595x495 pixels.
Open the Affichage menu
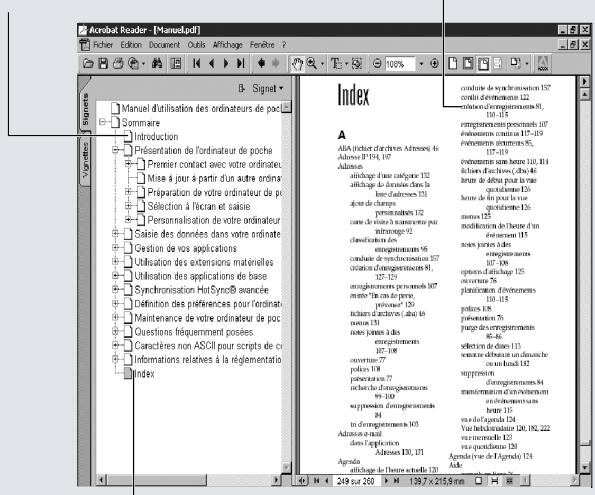pos(227,45)
